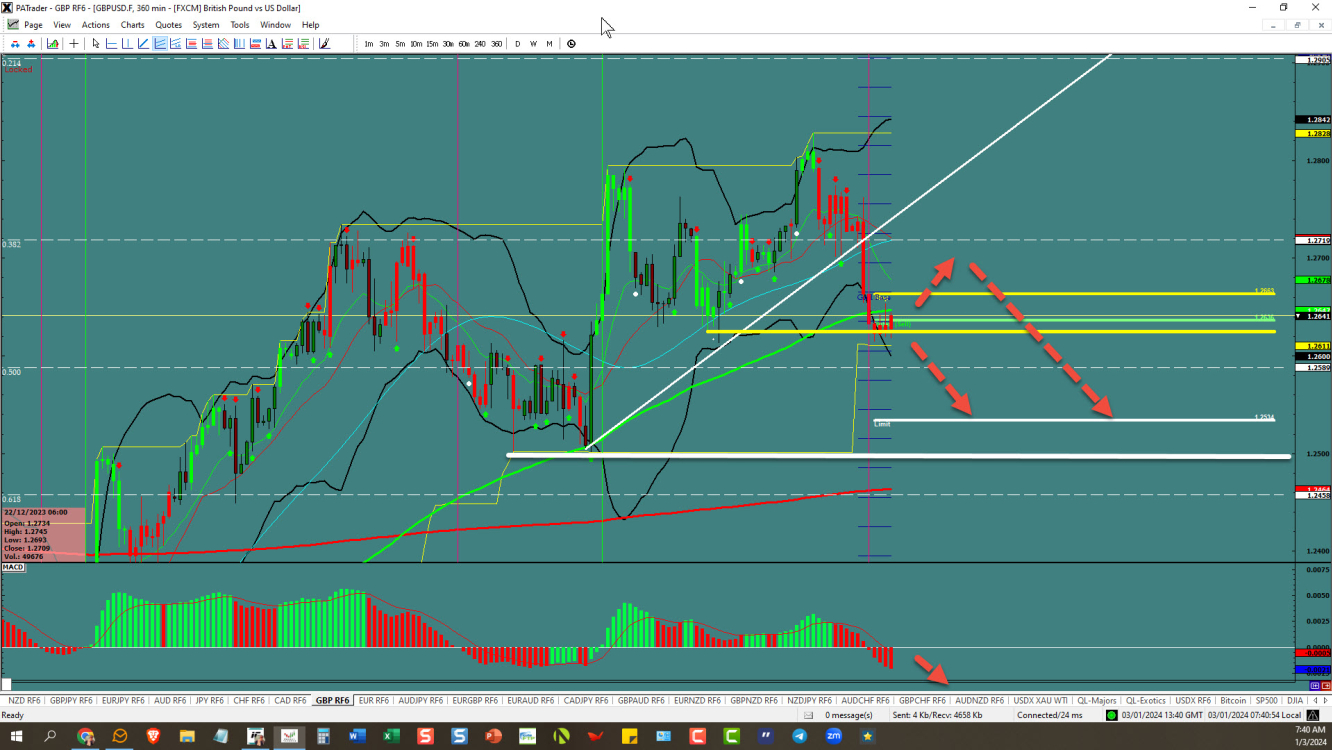Click the text label tool (A icon)
Screen dimensions: 1332x750
[271, 43]
